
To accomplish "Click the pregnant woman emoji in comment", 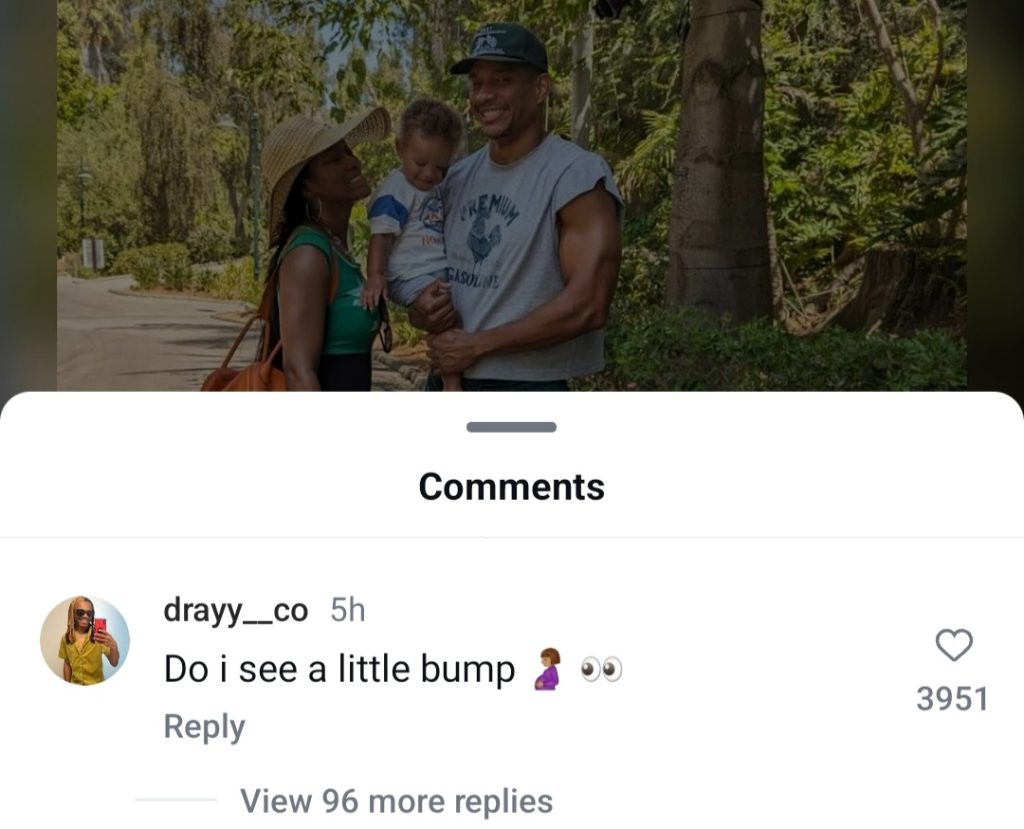I will [x=547, y=669].
